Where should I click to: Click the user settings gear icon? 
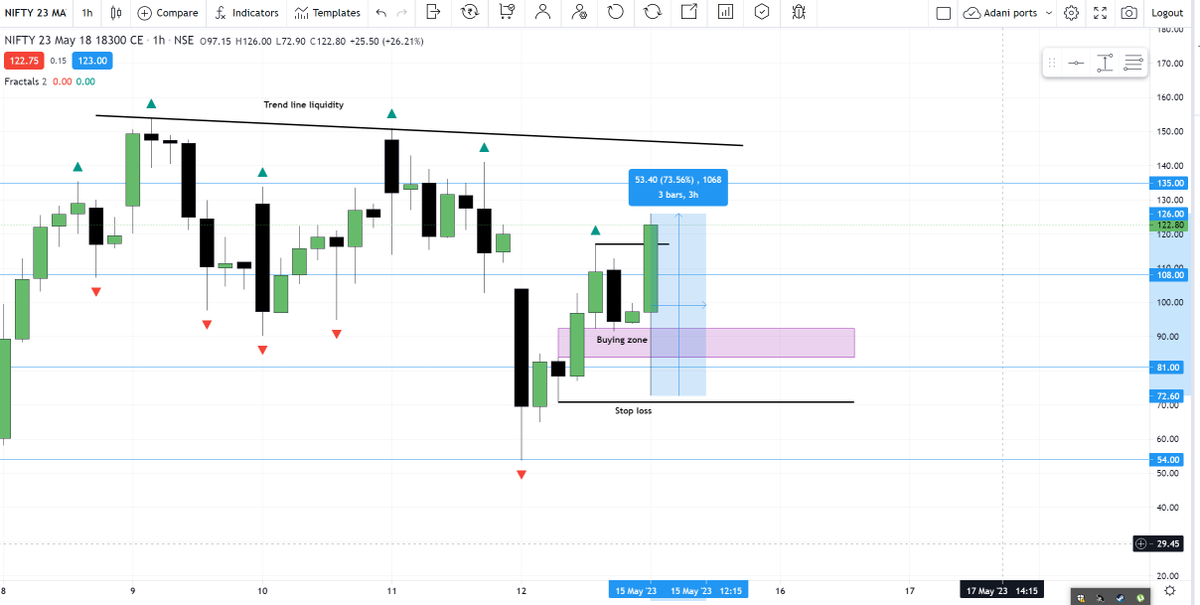(x=578, y=13)
